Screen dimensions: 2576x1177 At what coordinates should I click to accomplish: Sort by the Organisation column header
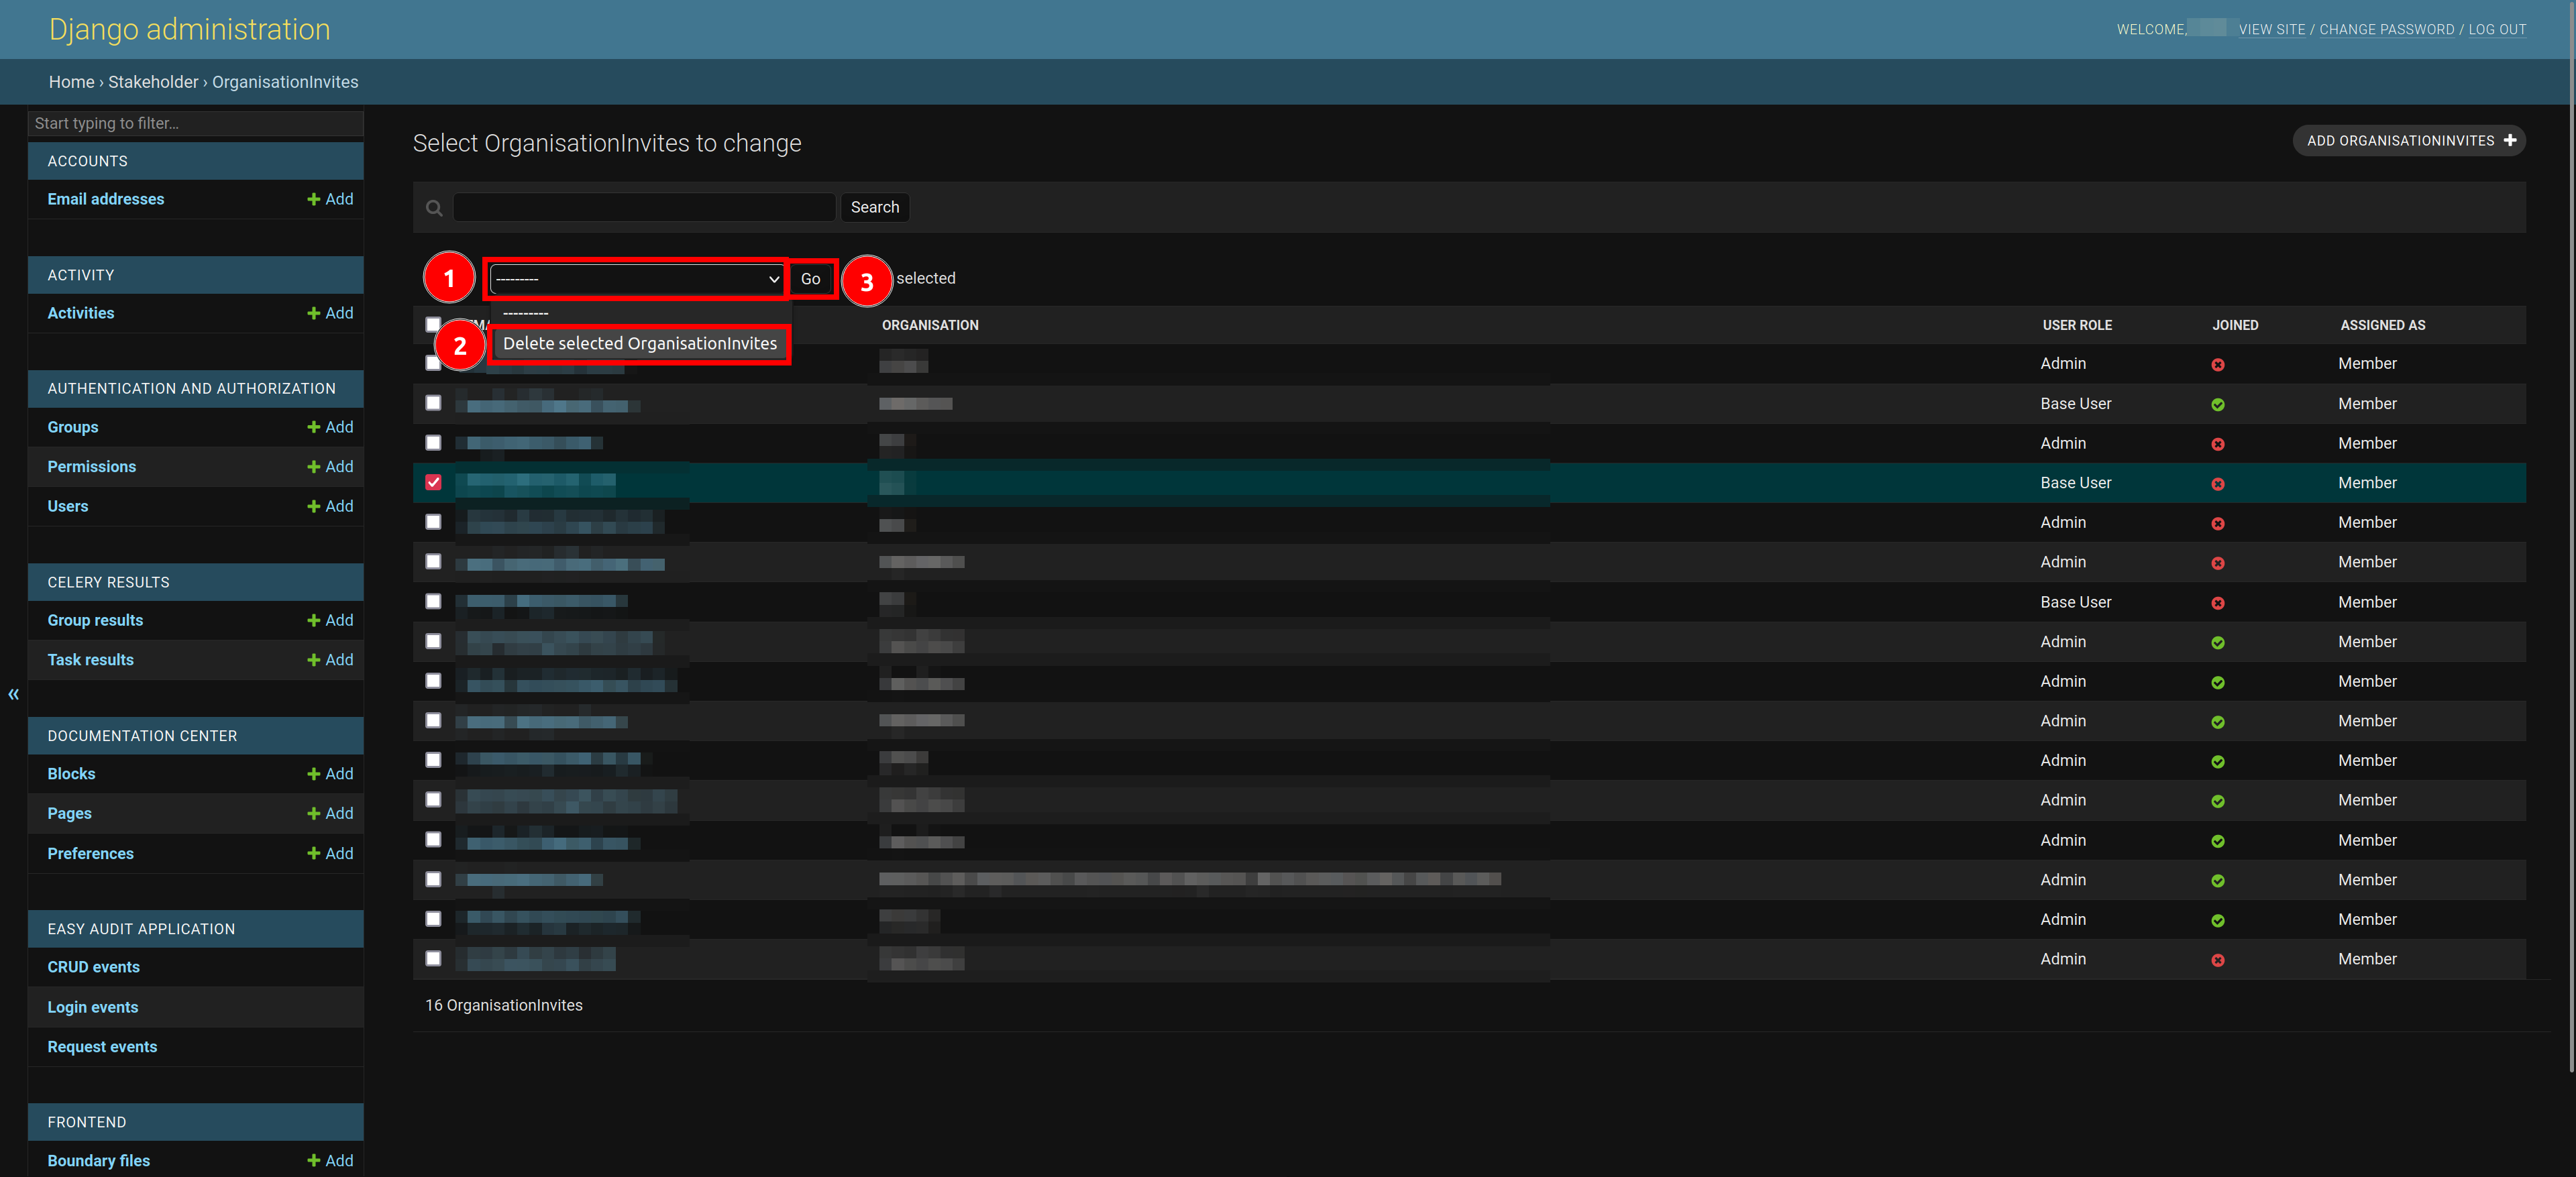click(x=930, y=325)
